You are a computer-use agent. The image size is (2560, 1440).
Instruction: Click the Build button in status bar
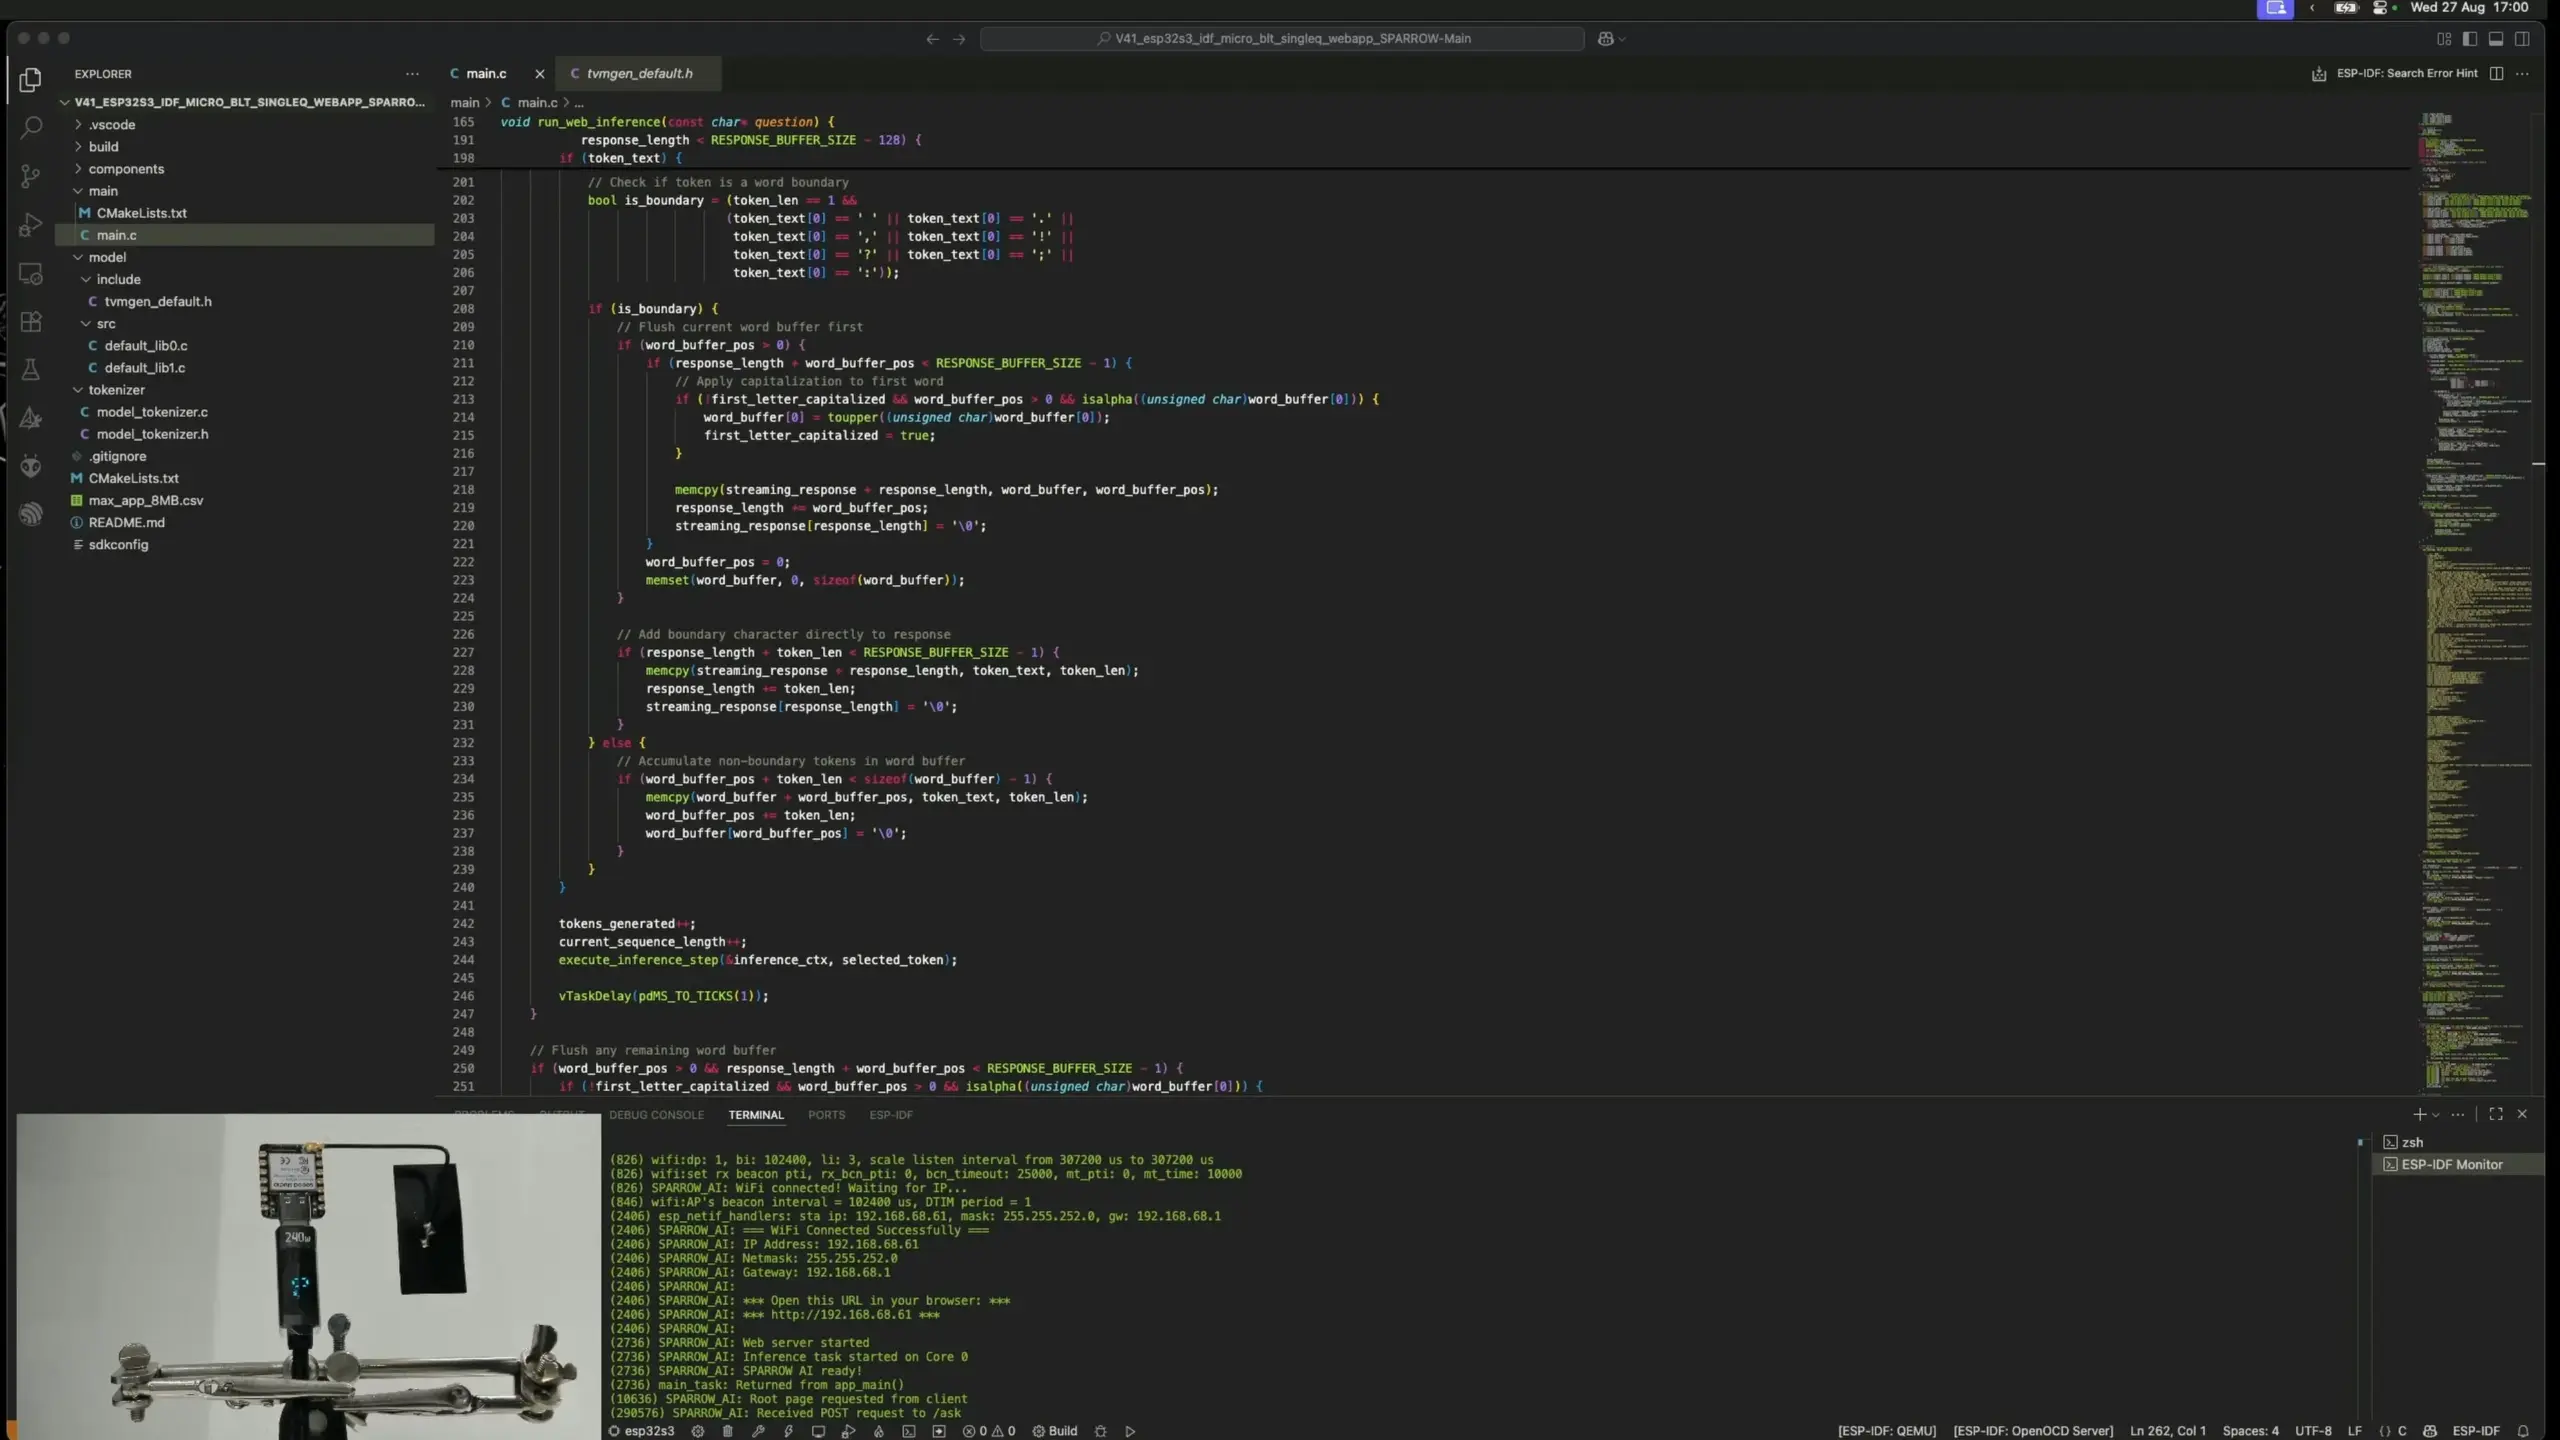[1055, 1431]
